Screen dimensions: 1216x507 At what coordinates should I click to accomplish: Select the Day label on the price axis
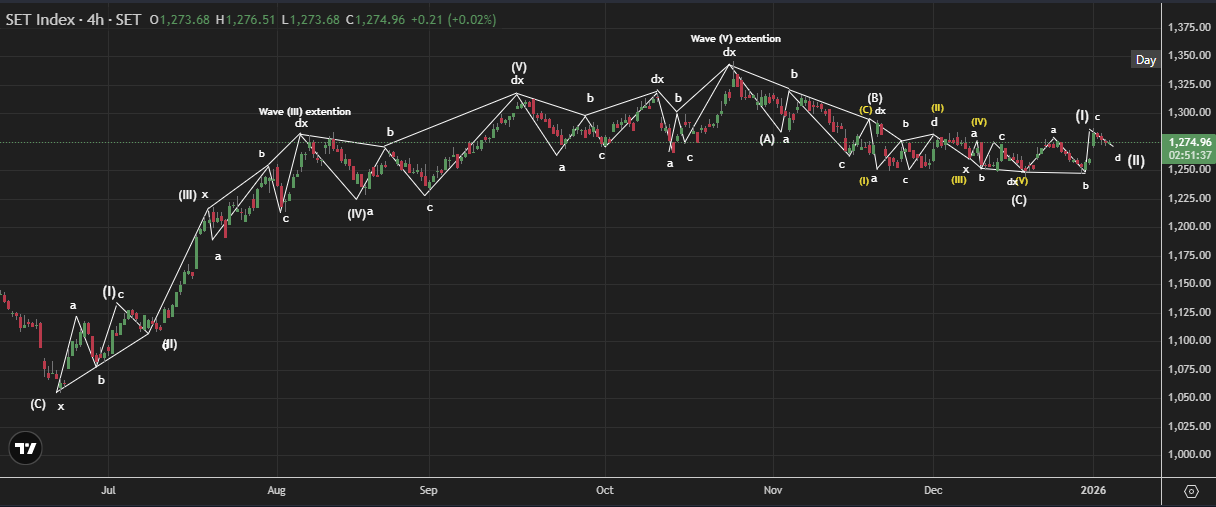[1146, 60]
